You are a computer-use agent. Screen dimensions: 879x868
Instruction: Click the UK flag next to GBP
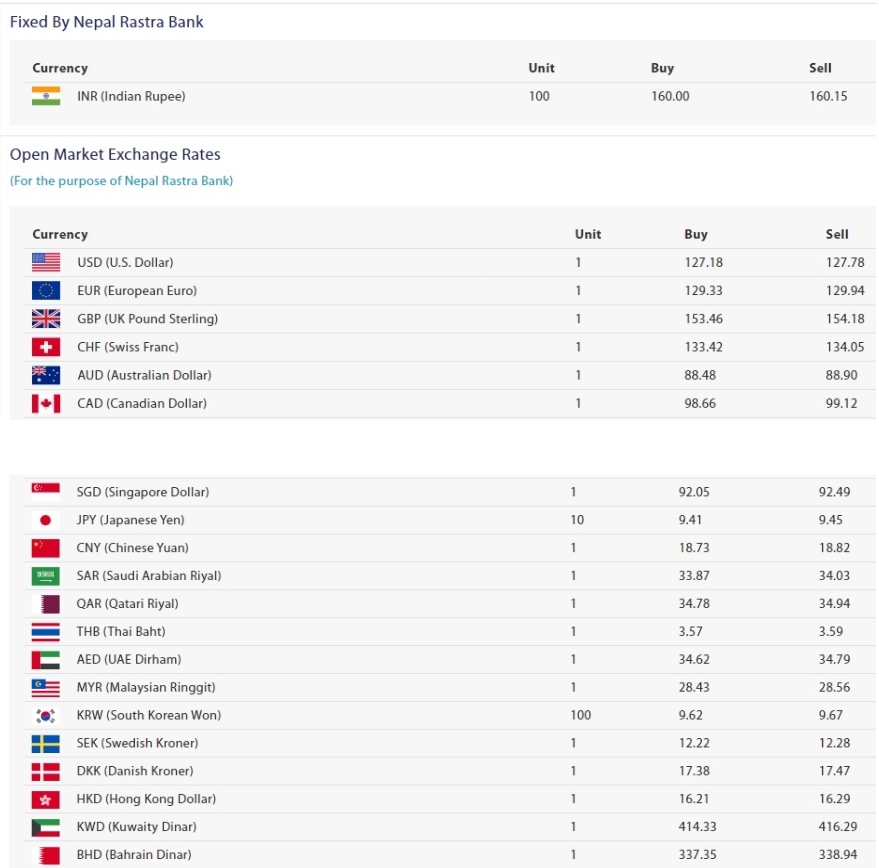coord(46,318)
